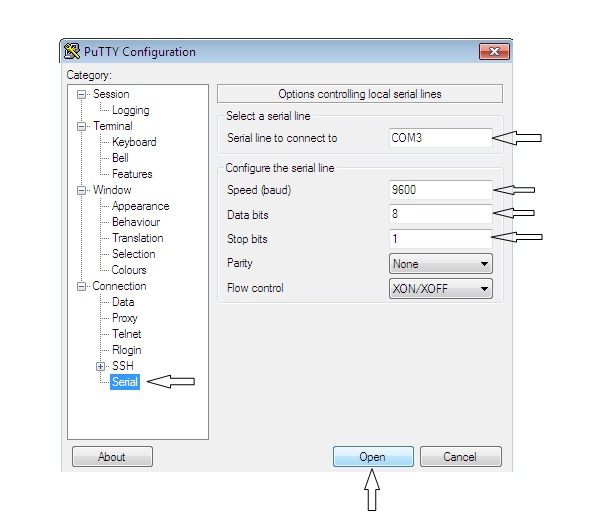
Task: Click the PuTTY icon in the title bar
Action: 71,51
